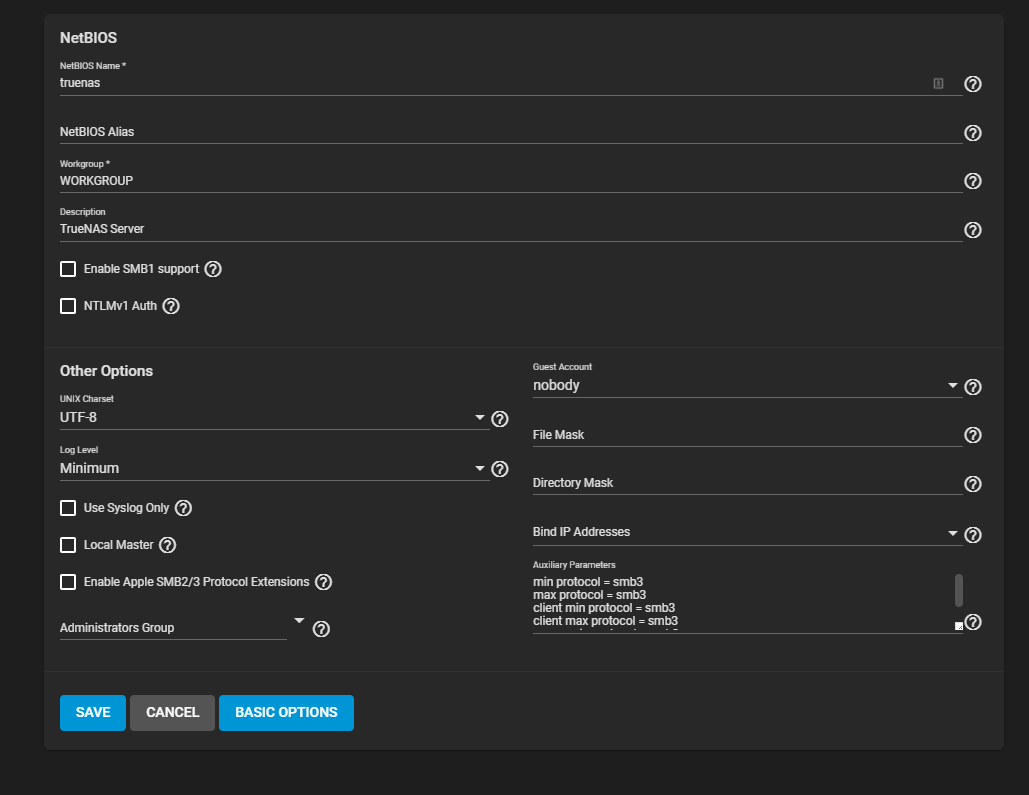Open Local Master help icon
This screenshot has height=795, width=1029.
(167, 545)
